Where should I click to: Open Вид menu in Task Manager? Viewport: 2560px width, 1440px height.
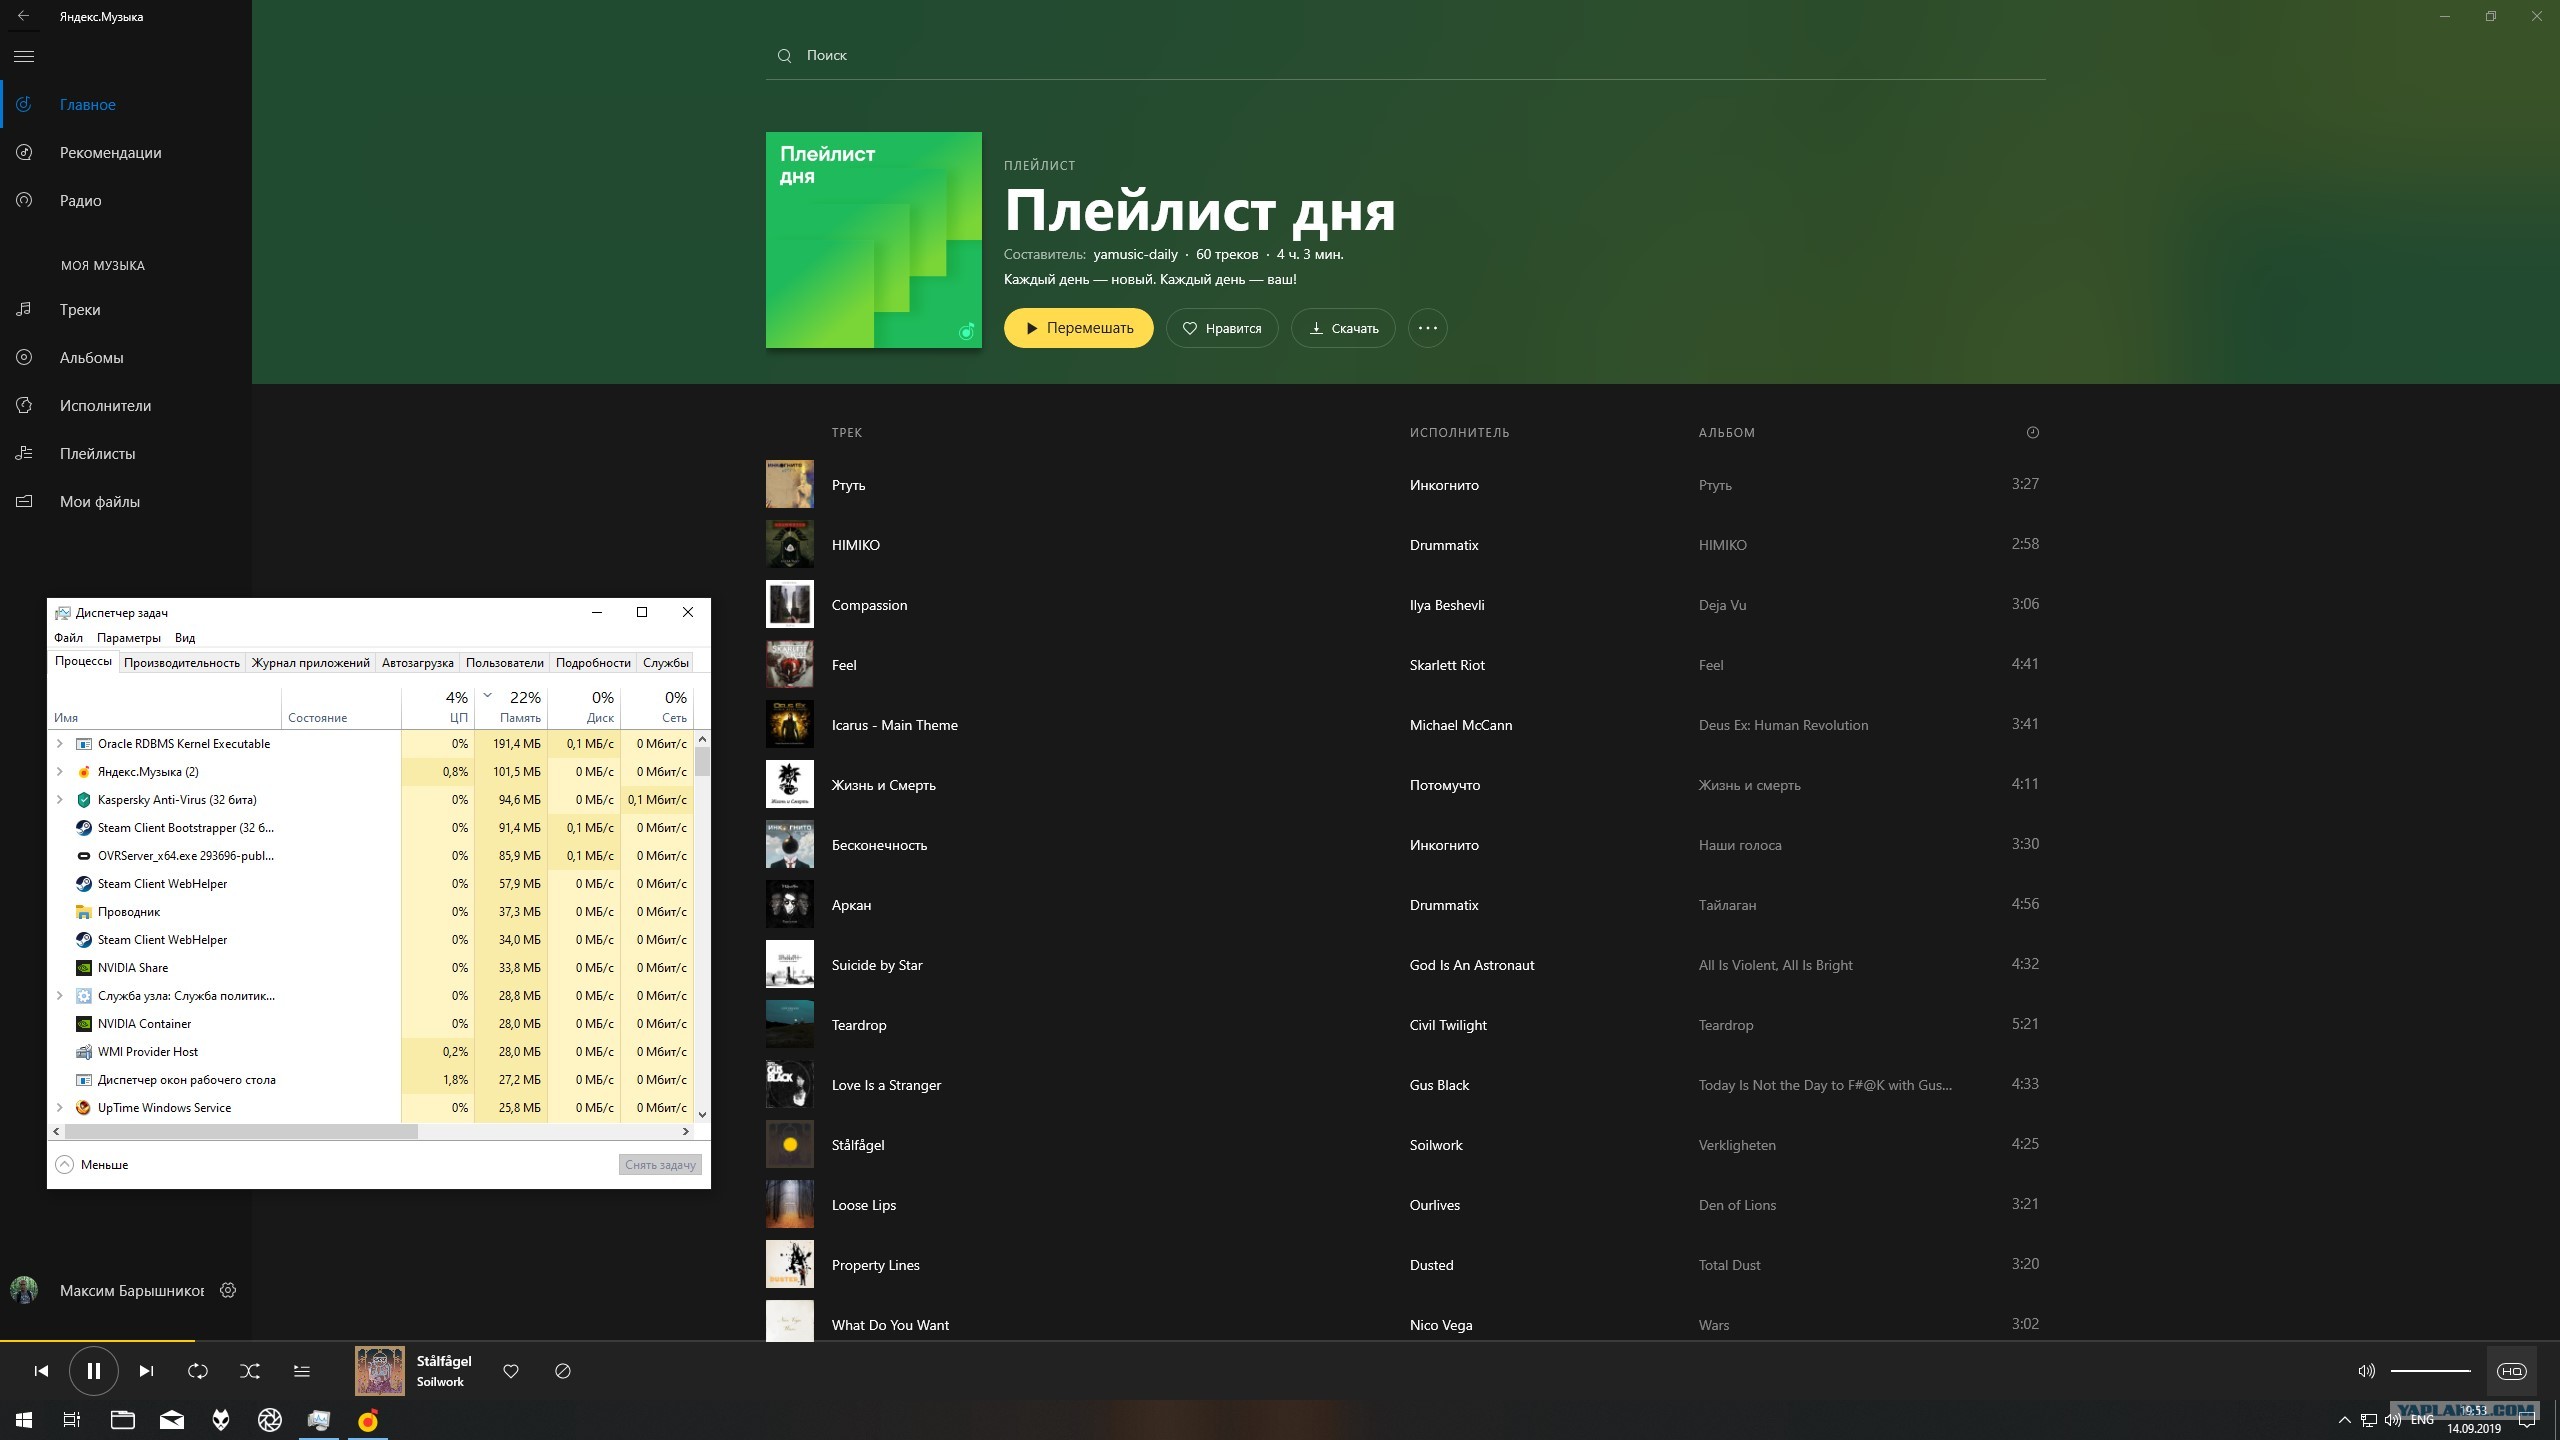pyautogui.click(x=185, y=638)
